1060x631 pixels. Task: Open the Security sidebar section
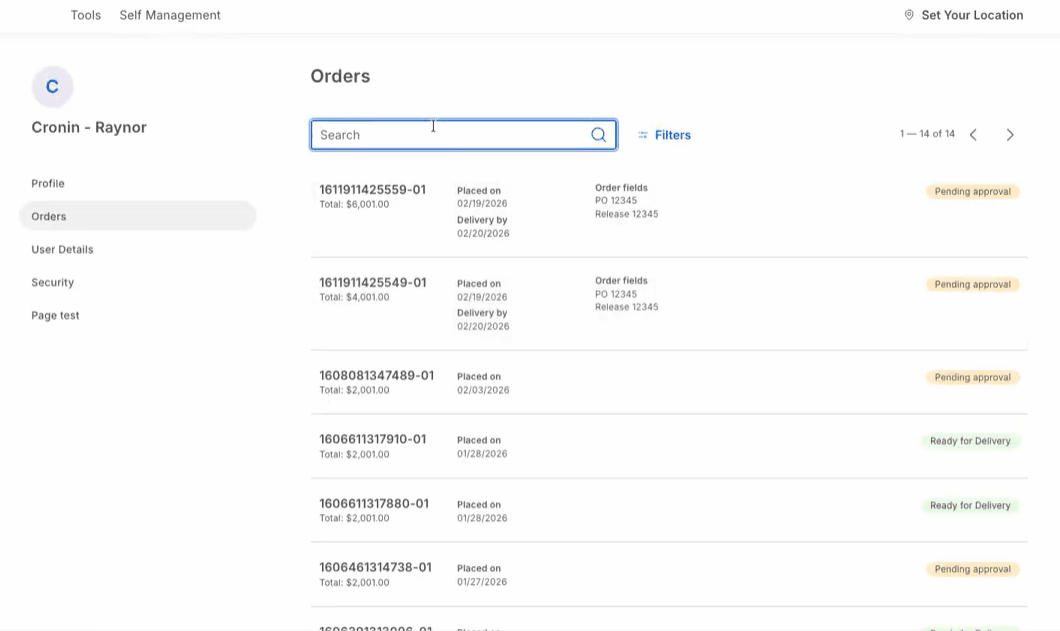coord(53,282)
